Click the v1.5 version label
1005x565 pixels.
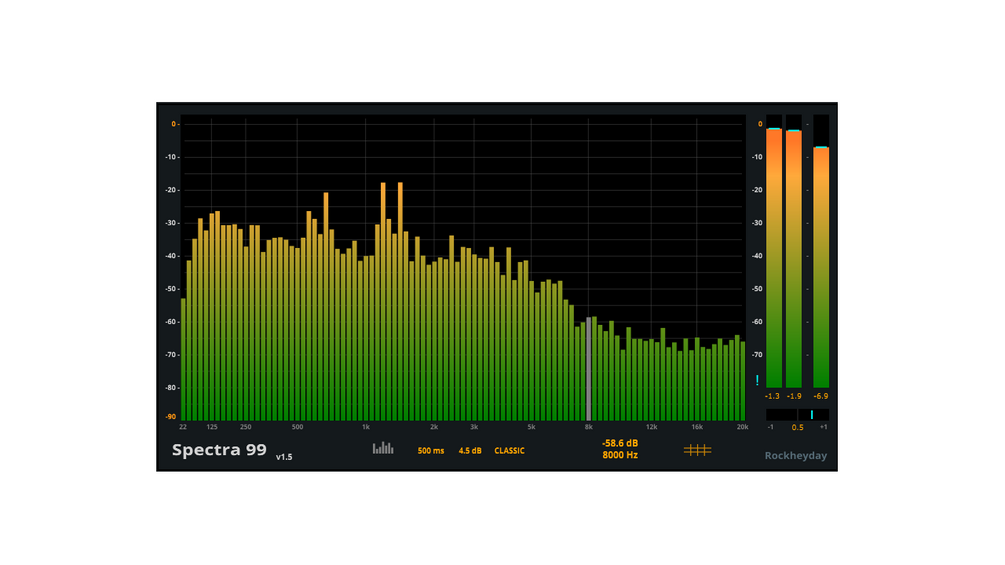point(284,457)
